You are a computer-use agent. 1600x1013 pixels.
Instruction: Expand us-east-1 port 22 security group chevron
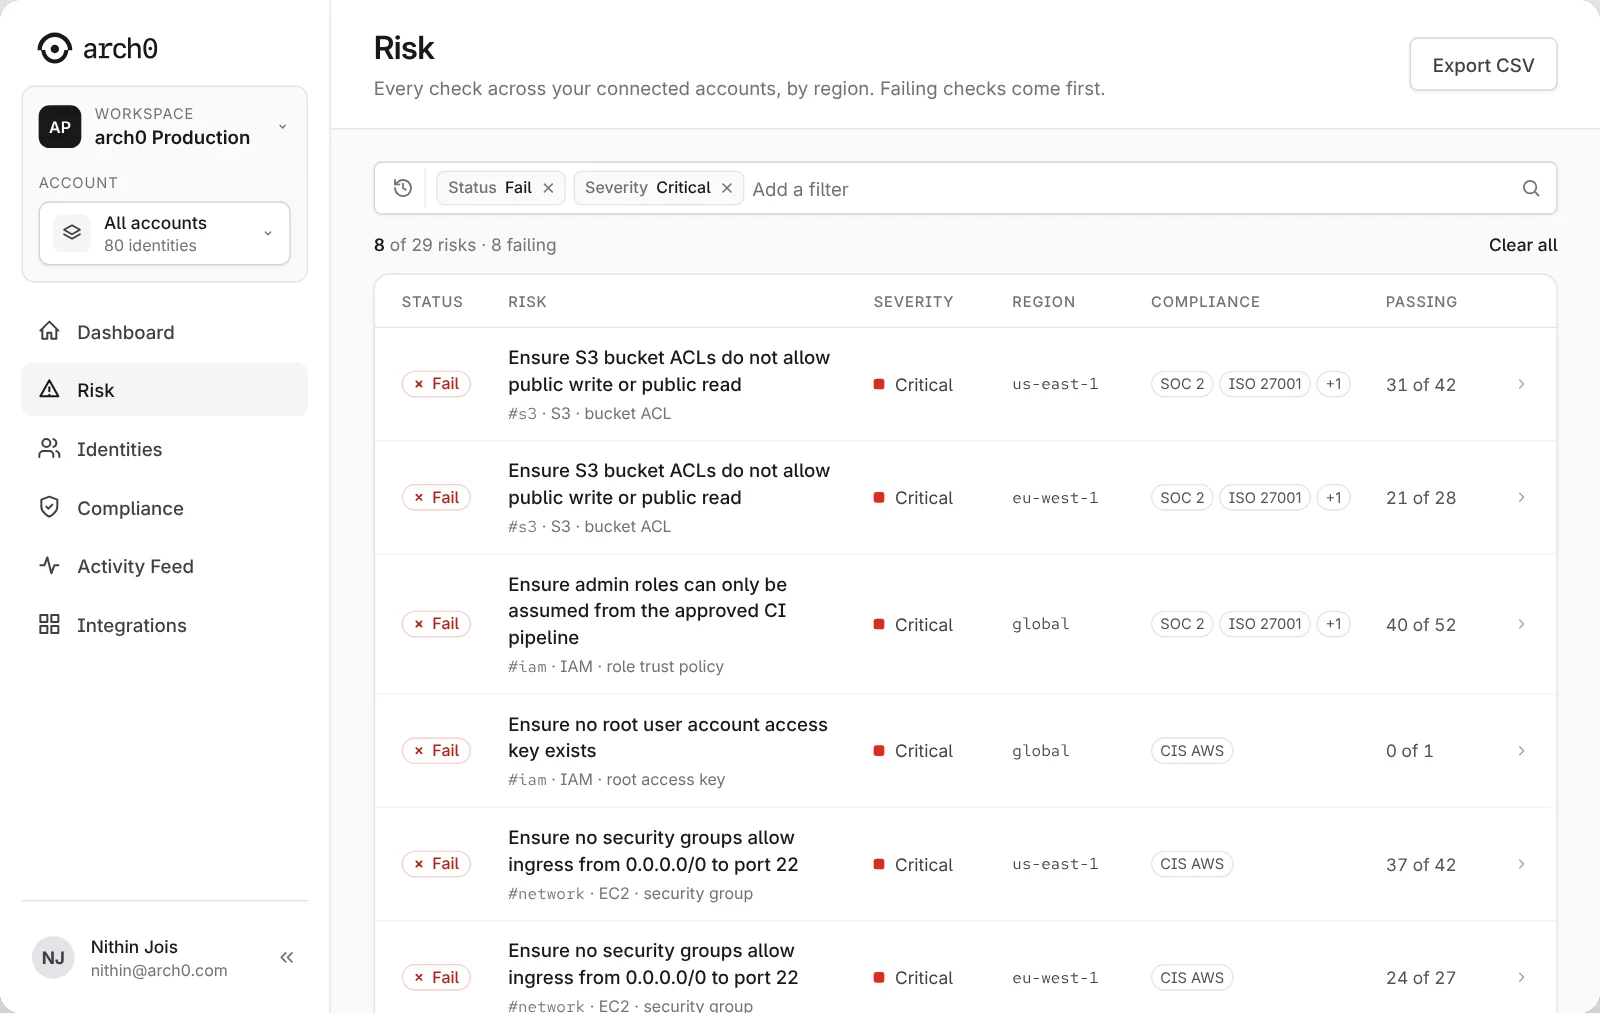coord(1521,864)
